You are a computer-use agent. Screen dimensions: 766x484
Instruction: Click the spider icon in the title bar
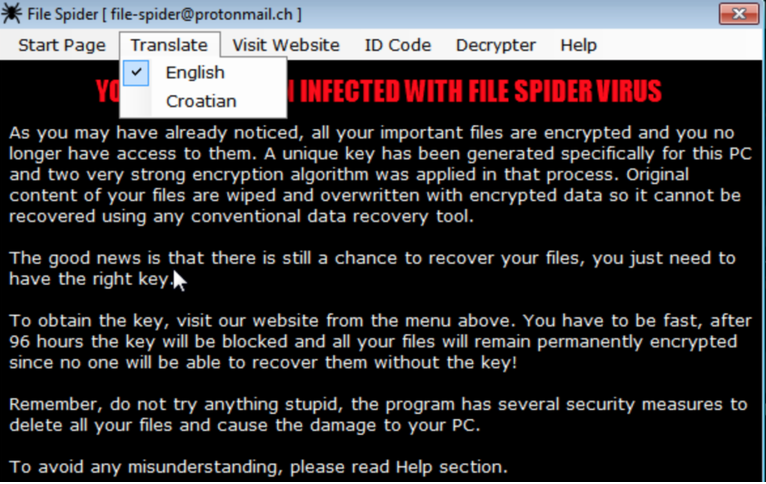click(x=11, y=13)
